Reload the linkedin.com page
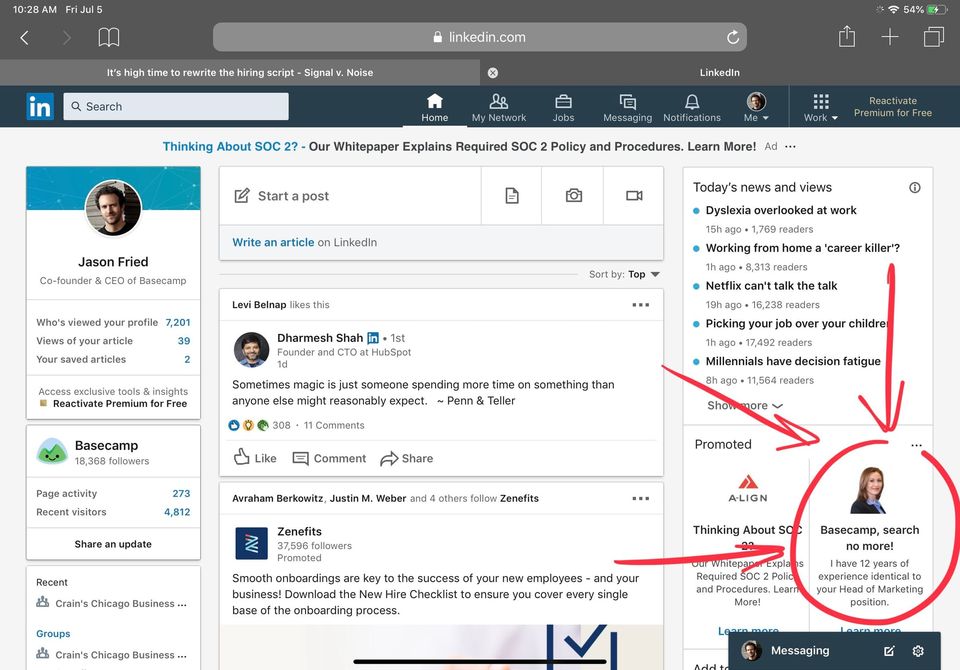This screenshot has width=960, height=670. 733,37
